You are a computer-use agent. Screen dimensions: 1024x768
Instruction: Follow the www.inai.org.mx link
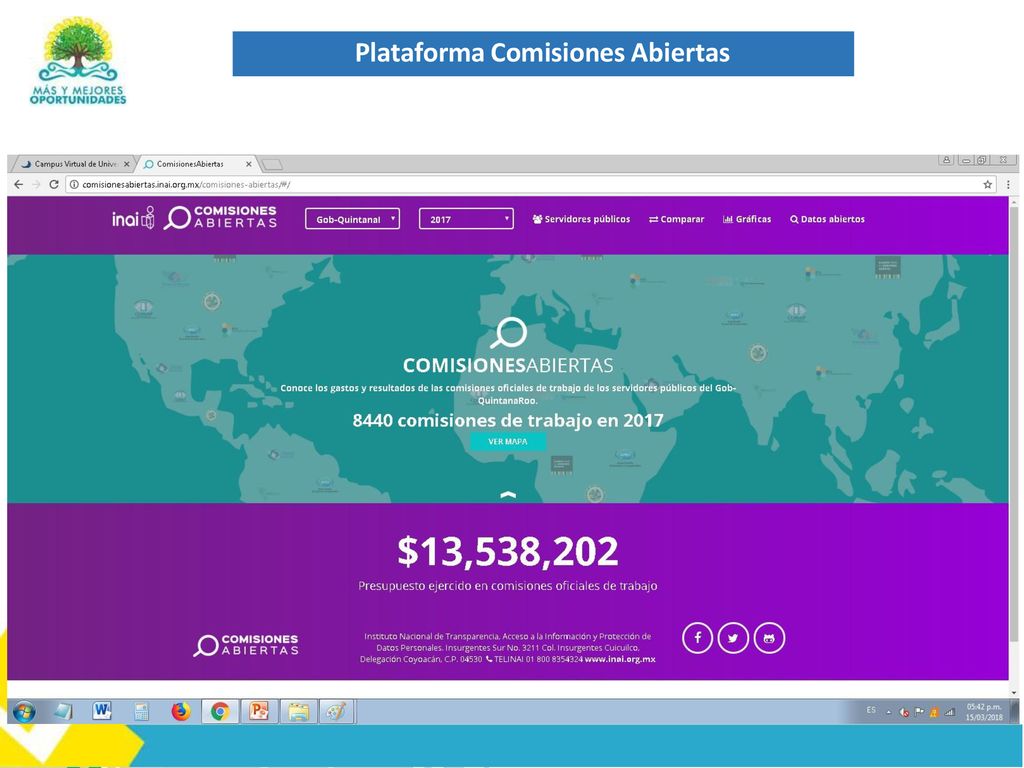620,659
